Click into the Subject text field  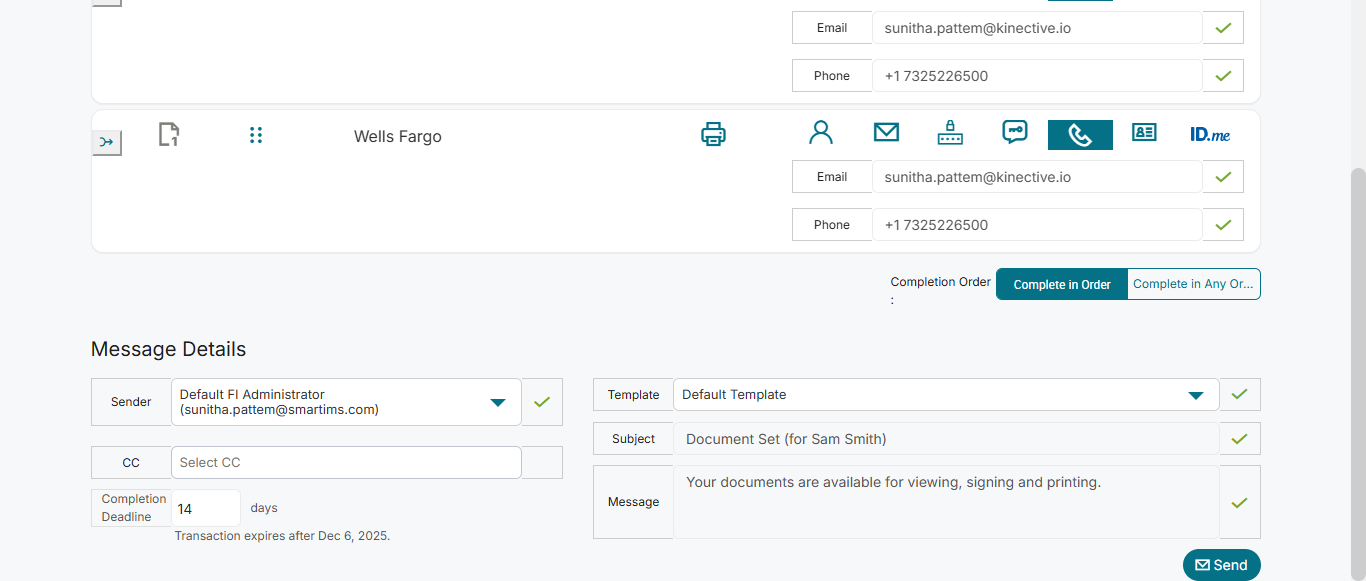click(x=945, y=439)
